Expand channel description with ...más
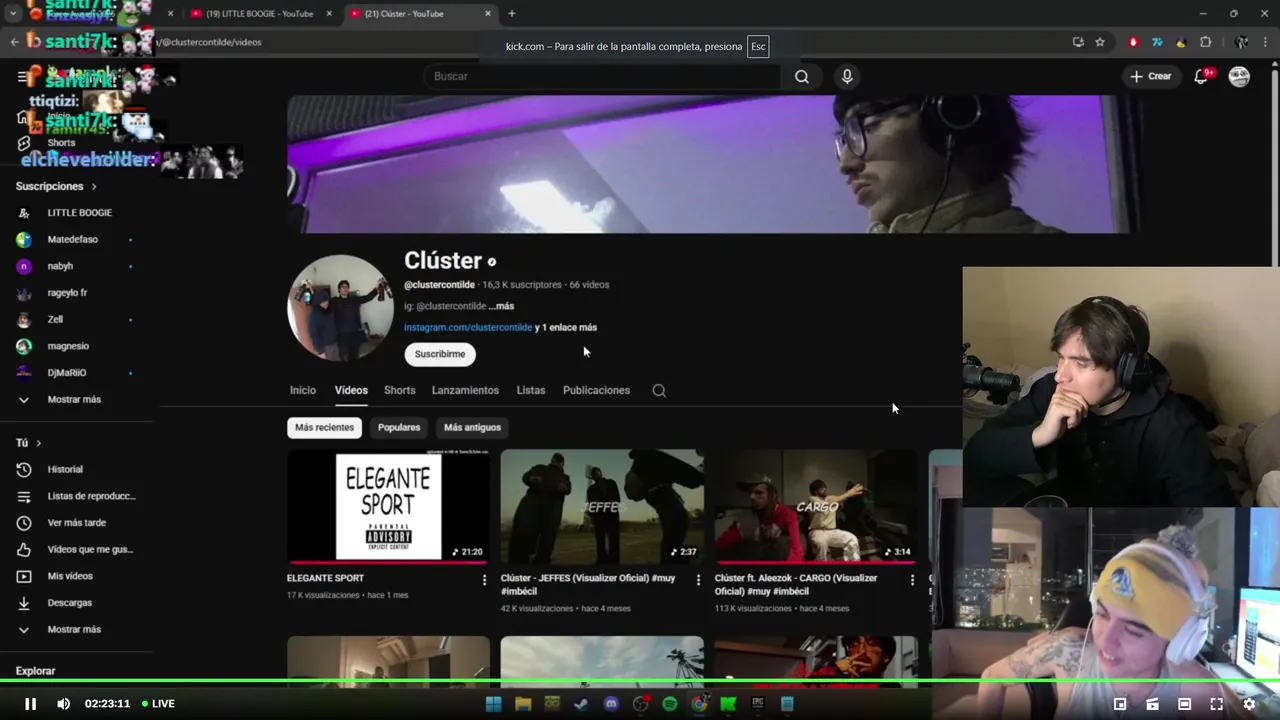This screenshot has width=1280, height=720. click(x=501, y=306)
